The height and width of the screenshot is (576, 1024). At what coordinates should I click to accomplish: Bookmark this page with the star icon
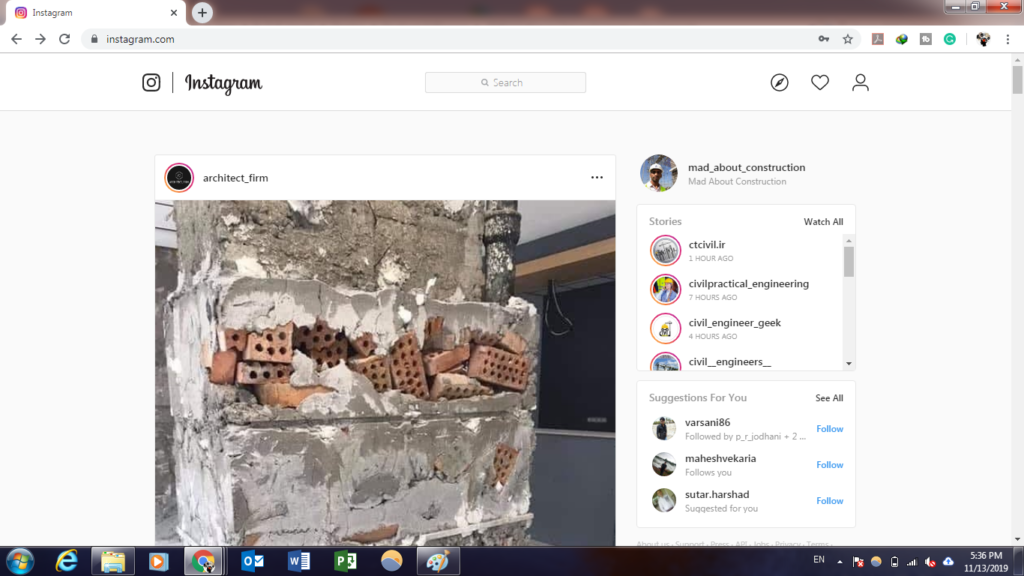848,39
